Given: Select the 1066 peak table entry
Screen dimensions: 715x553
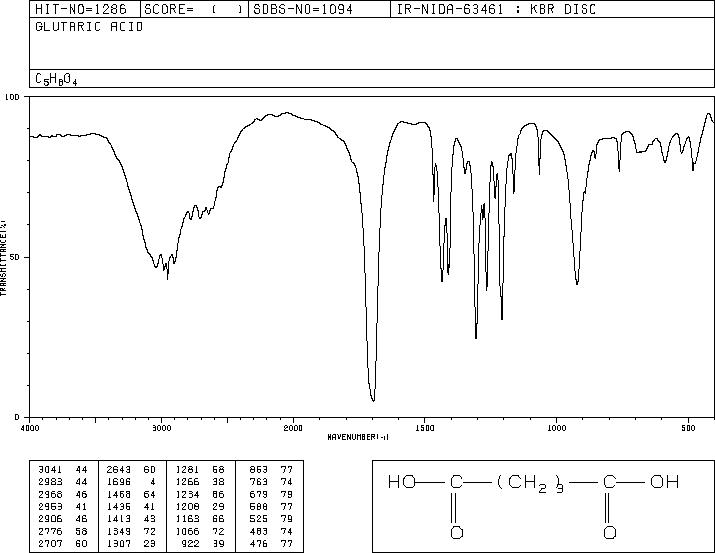Looking at the screenshot, I should [187, 532].
